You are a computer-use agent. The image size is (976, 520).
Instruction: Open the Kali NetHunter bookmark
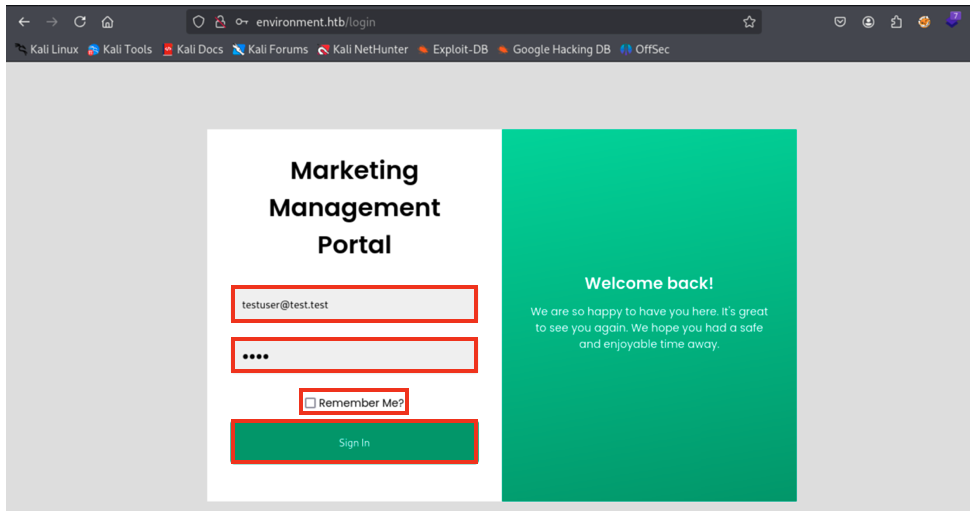363,49
